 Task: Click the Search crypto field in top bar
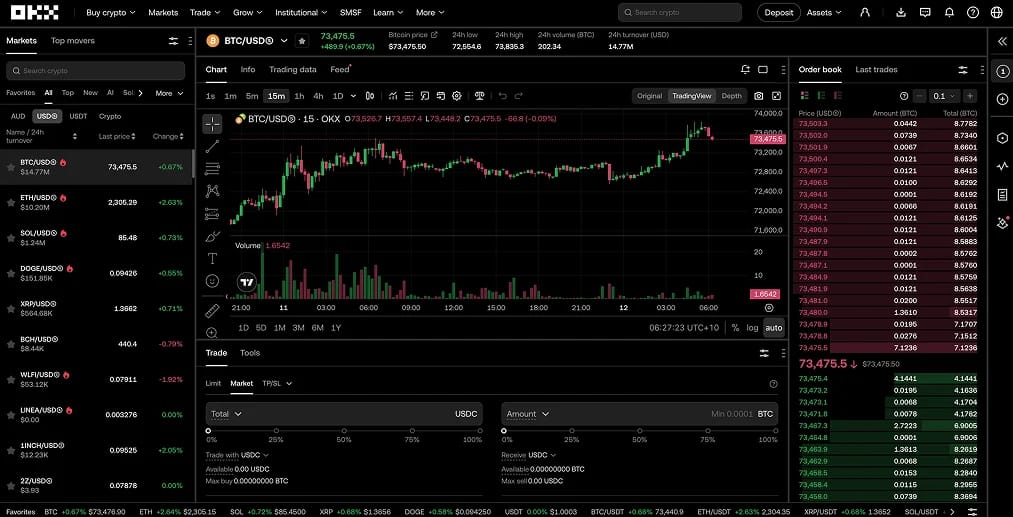(x=680, y=12)
